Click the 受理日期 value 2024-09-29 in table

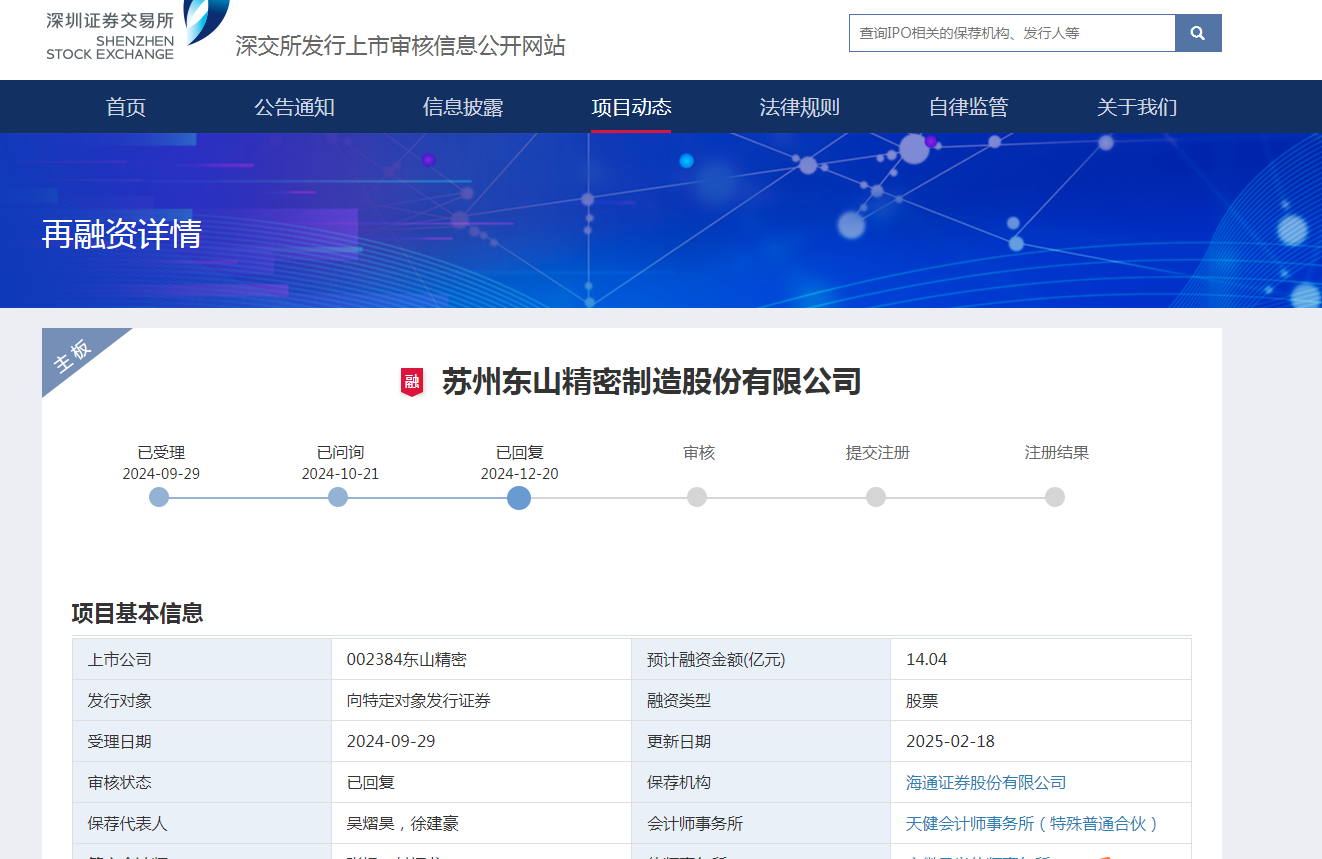point(391,742)
